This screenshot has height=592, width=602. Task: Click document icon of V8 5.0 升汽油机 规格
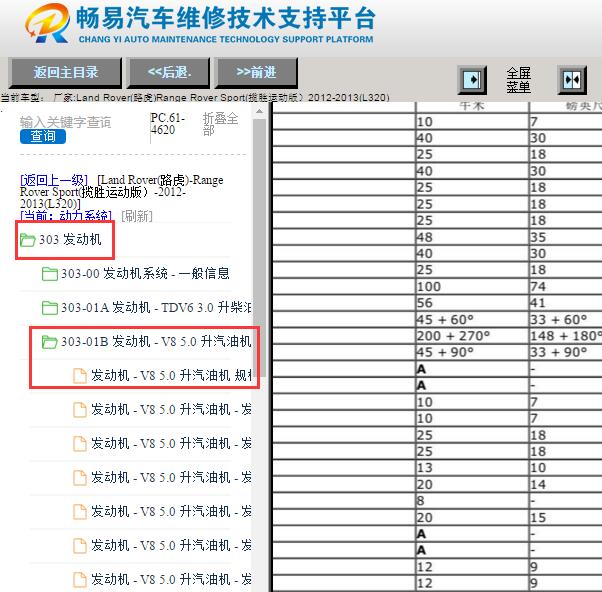point(79,376)
